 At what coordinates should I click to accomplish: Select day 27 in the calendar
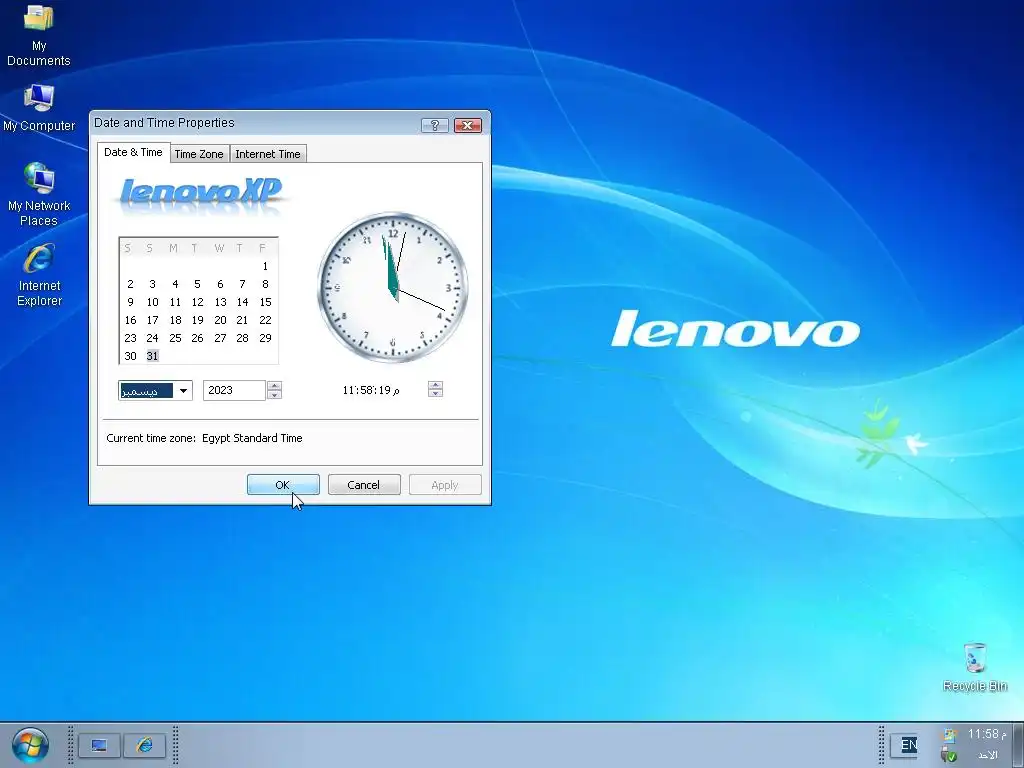click(x=220, y=338)
